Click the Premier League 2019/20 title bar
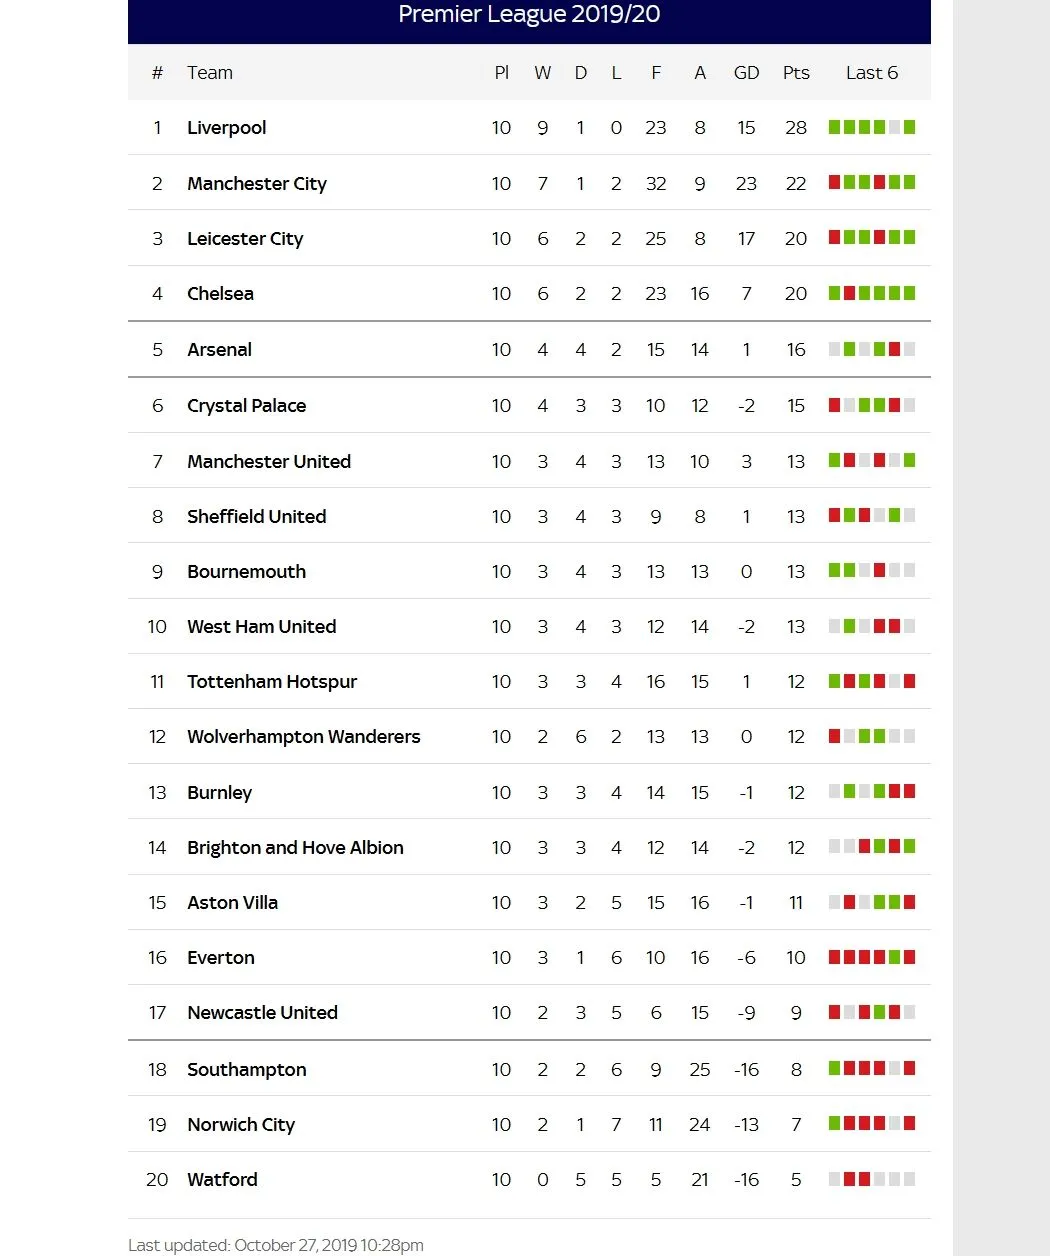The width and height of the screenshot is (1050, 1256). pos(529,15)
